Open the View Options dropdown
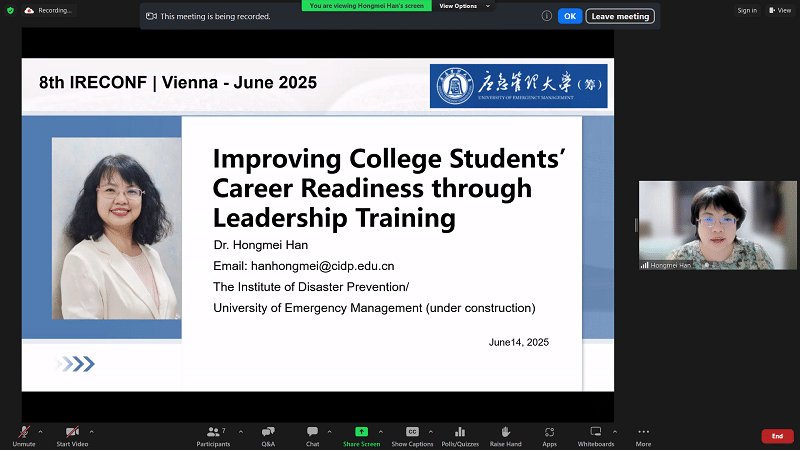 pos(465,5)
